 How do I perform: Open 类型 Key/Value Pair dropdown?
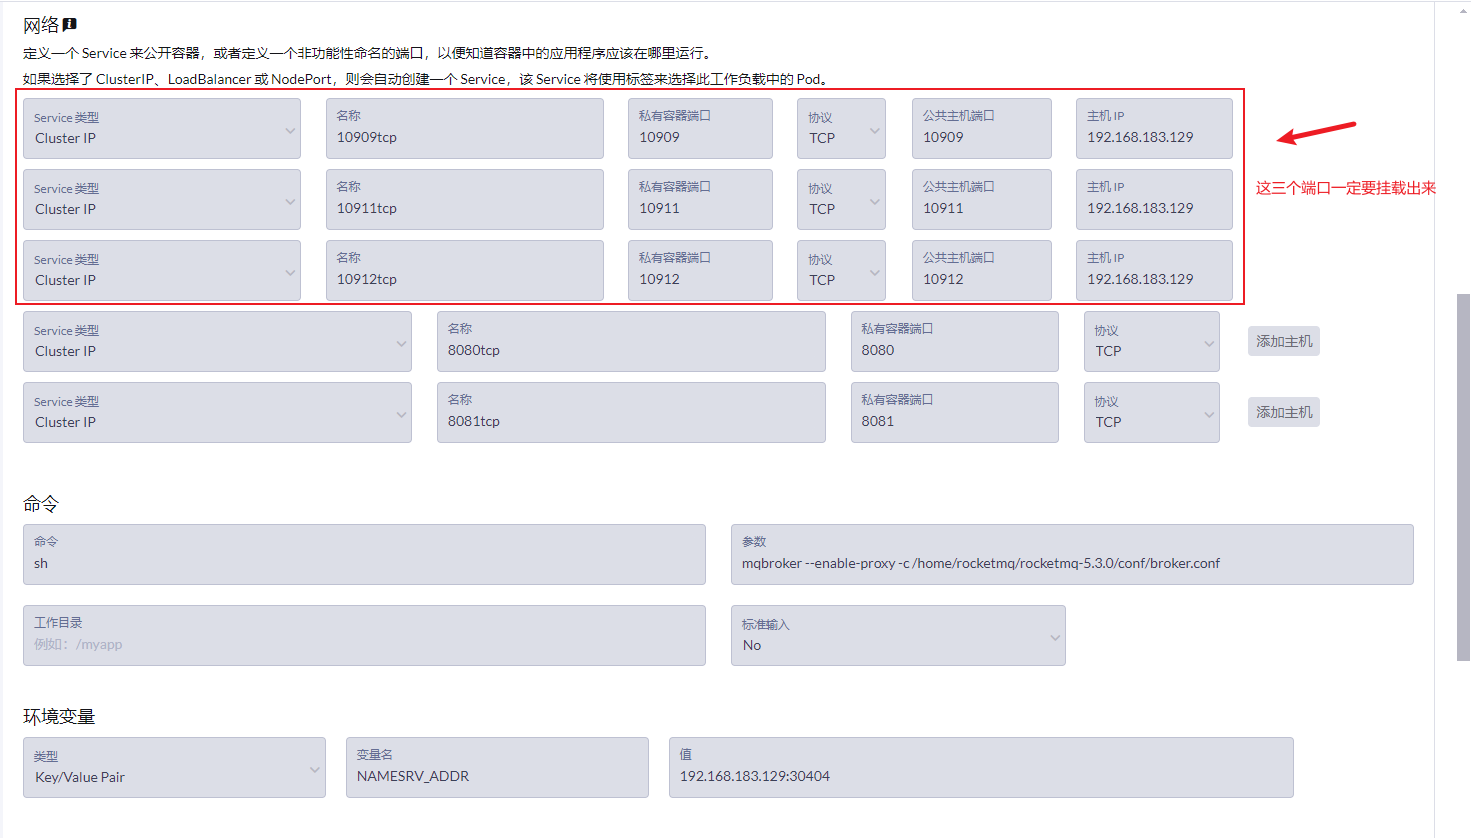click(174, 767)
